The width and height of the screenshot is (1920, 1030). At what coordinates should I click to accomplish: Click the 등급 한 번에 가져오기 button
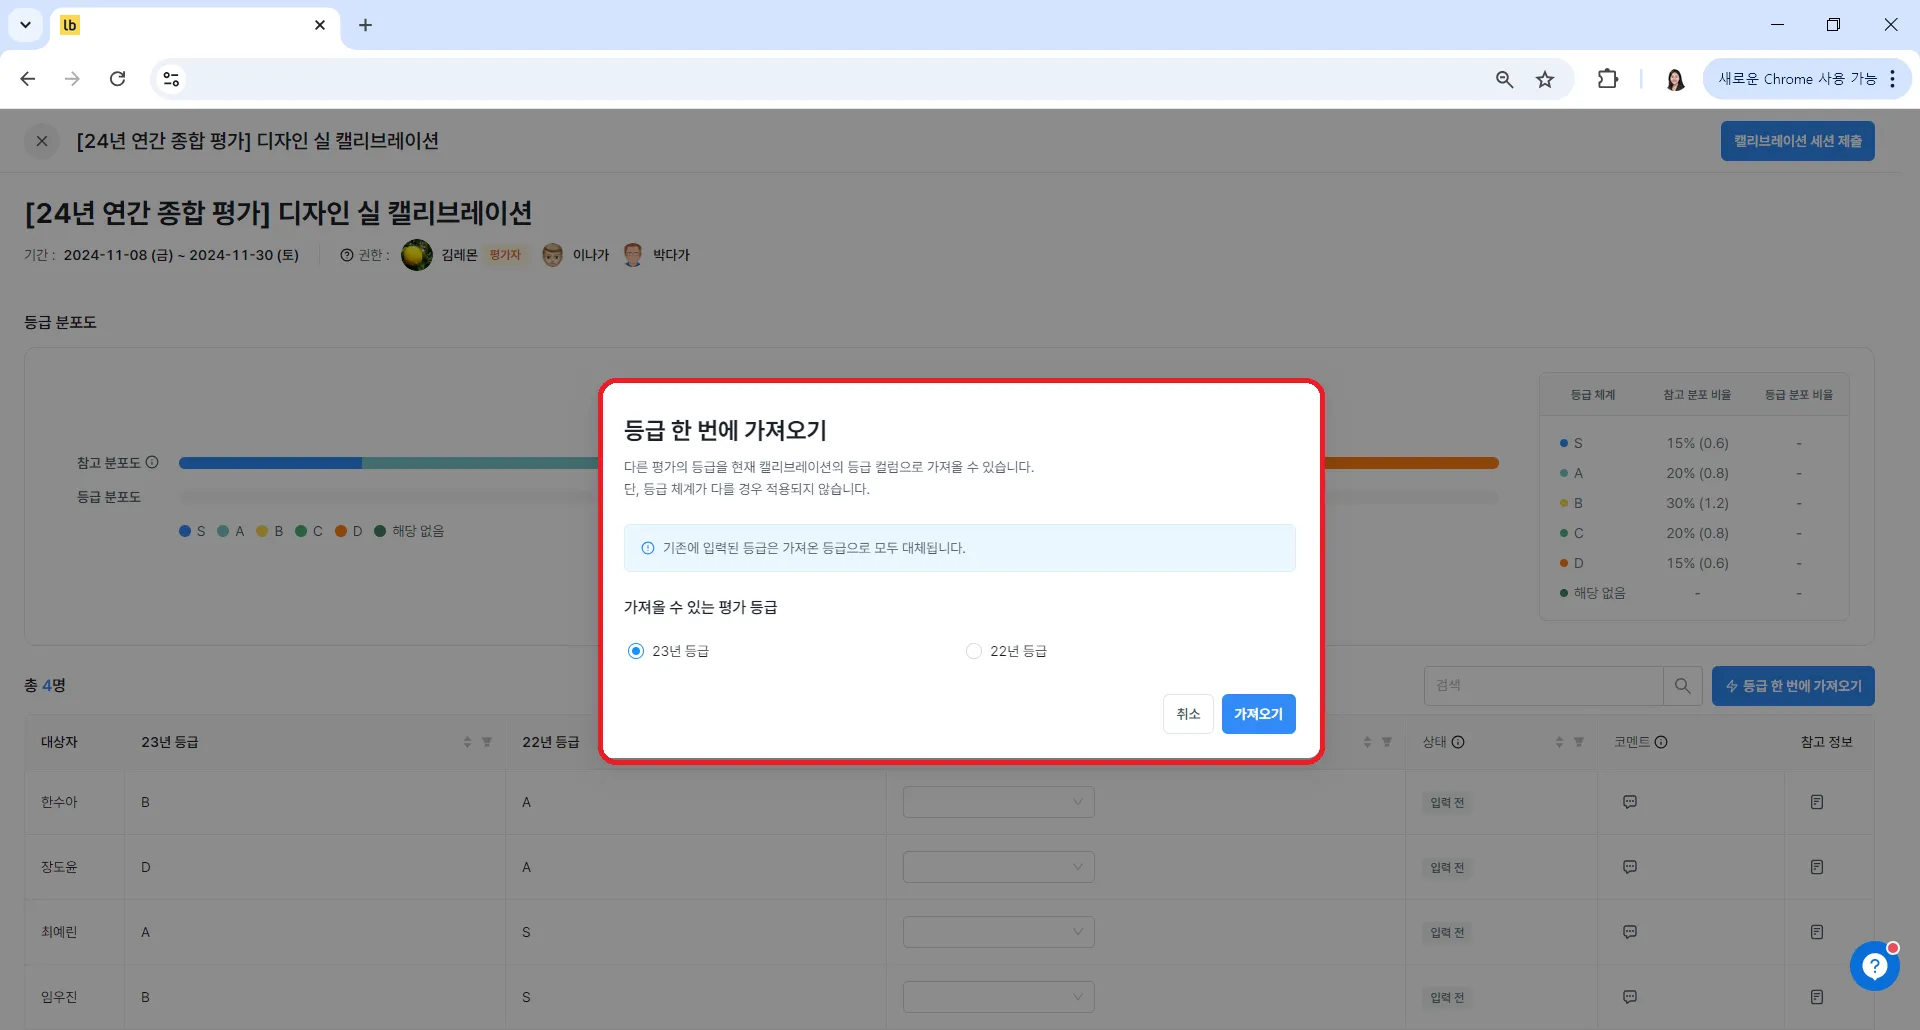pyautogui.click(x=1793, y=686)
